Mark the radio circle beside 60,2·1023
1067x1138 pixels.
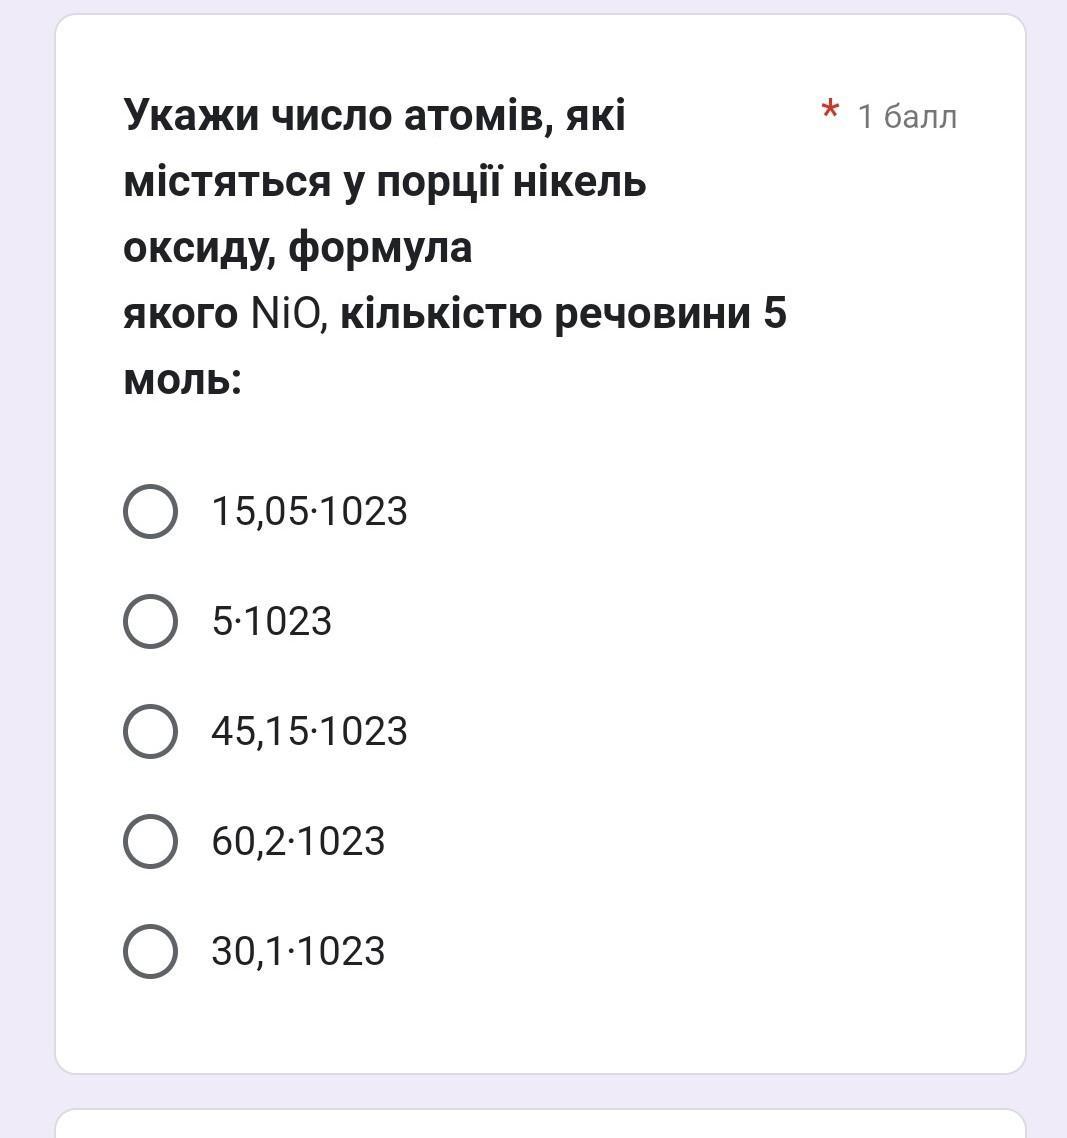[150, 841]
